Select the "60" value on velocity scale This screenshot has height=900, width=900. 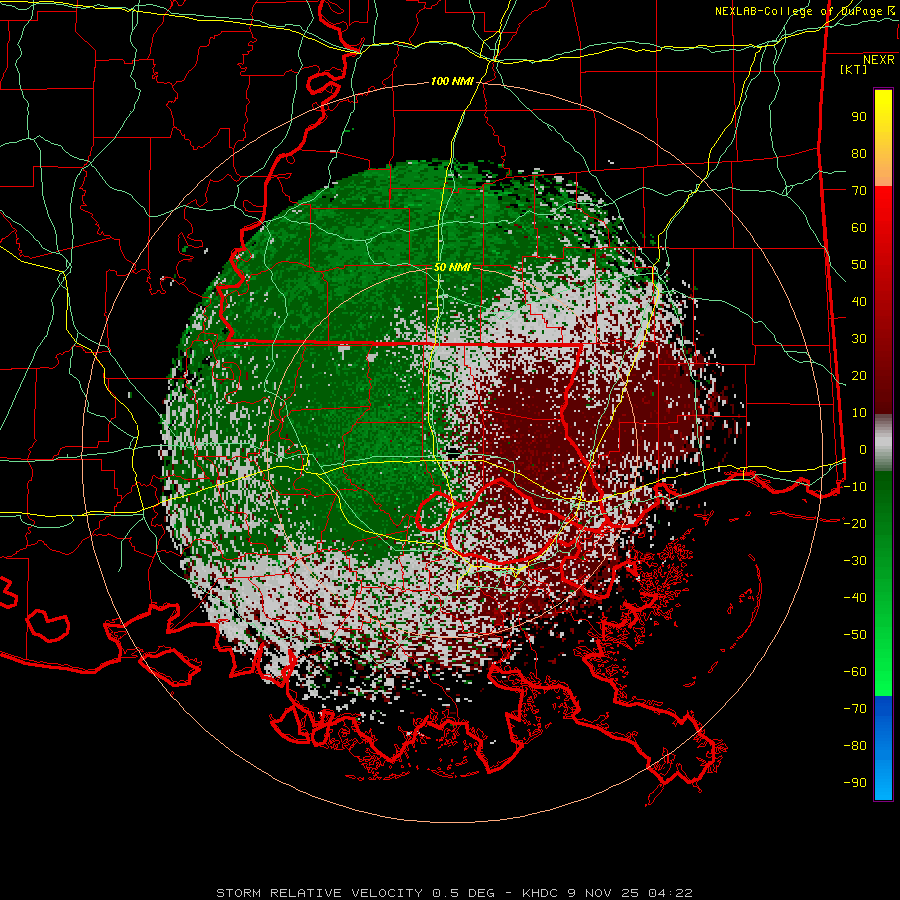point(859,228)
